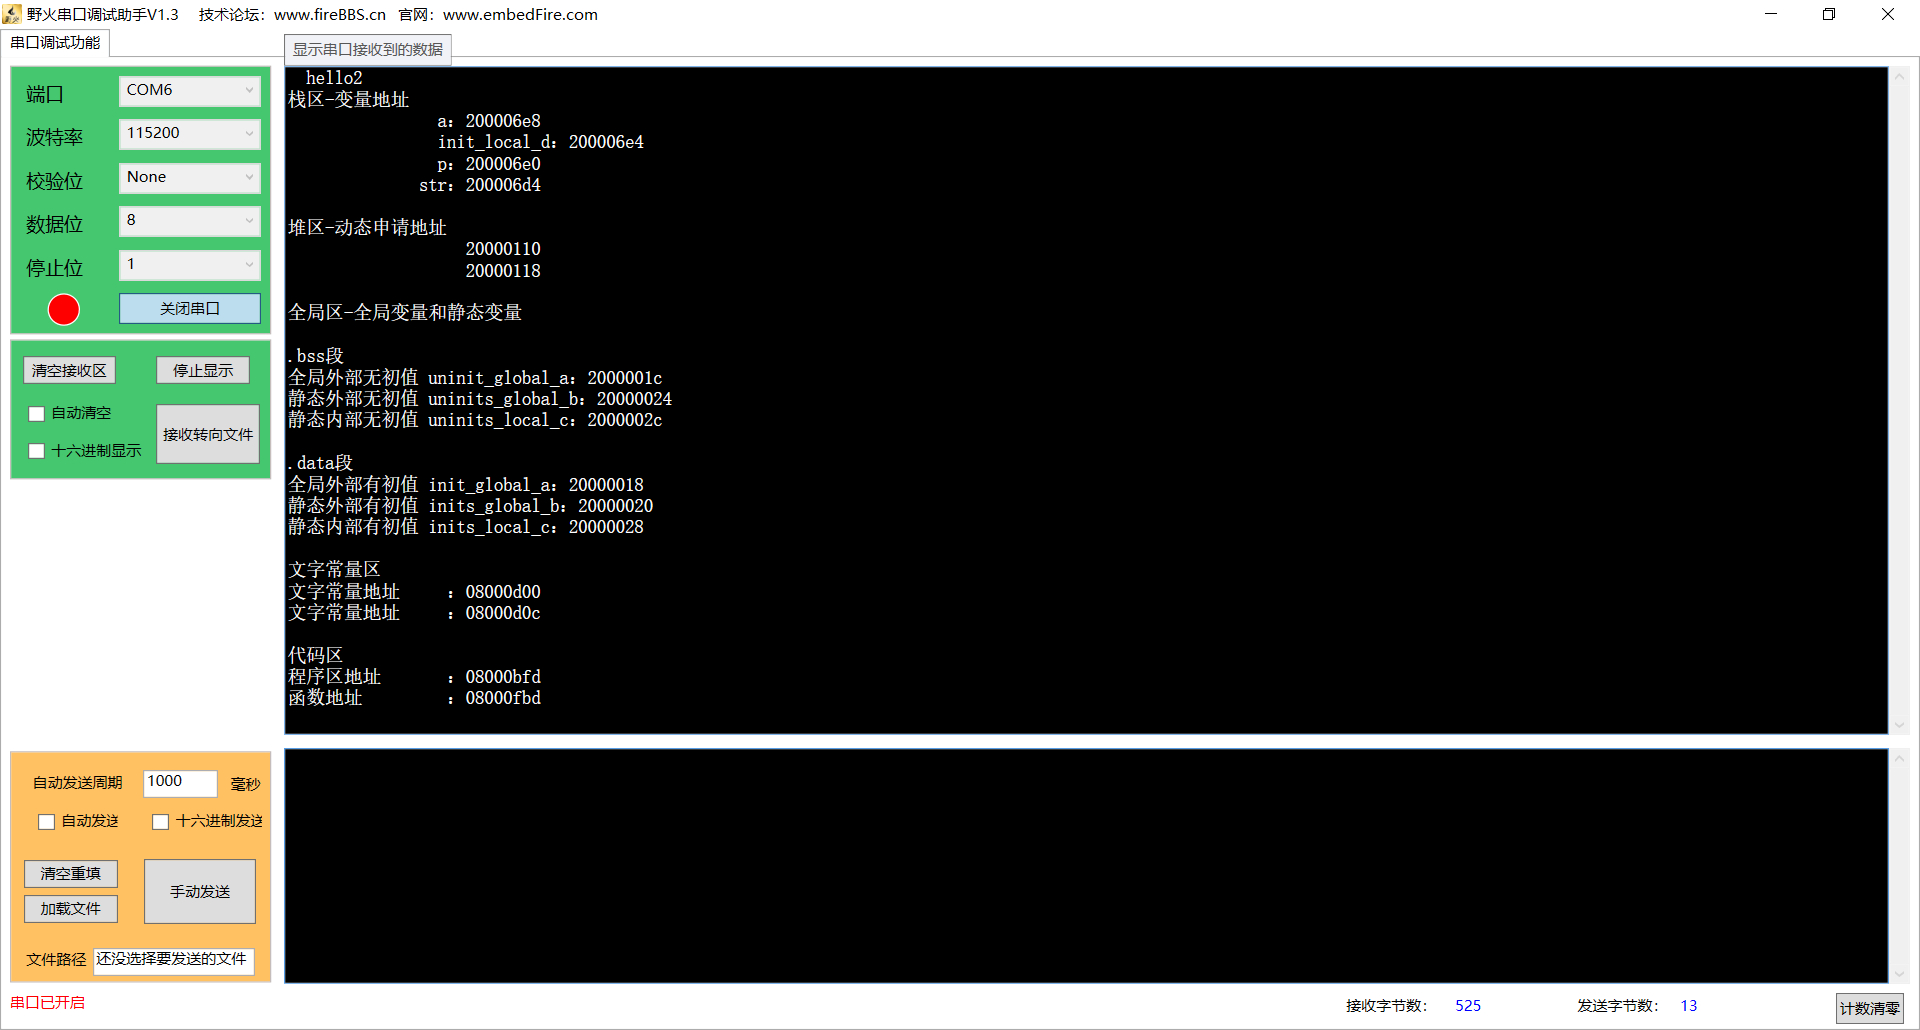Click the 堆区-动态申请地址 heading line
This screenshot has width=1920, height=1030.
click(367, 228)
